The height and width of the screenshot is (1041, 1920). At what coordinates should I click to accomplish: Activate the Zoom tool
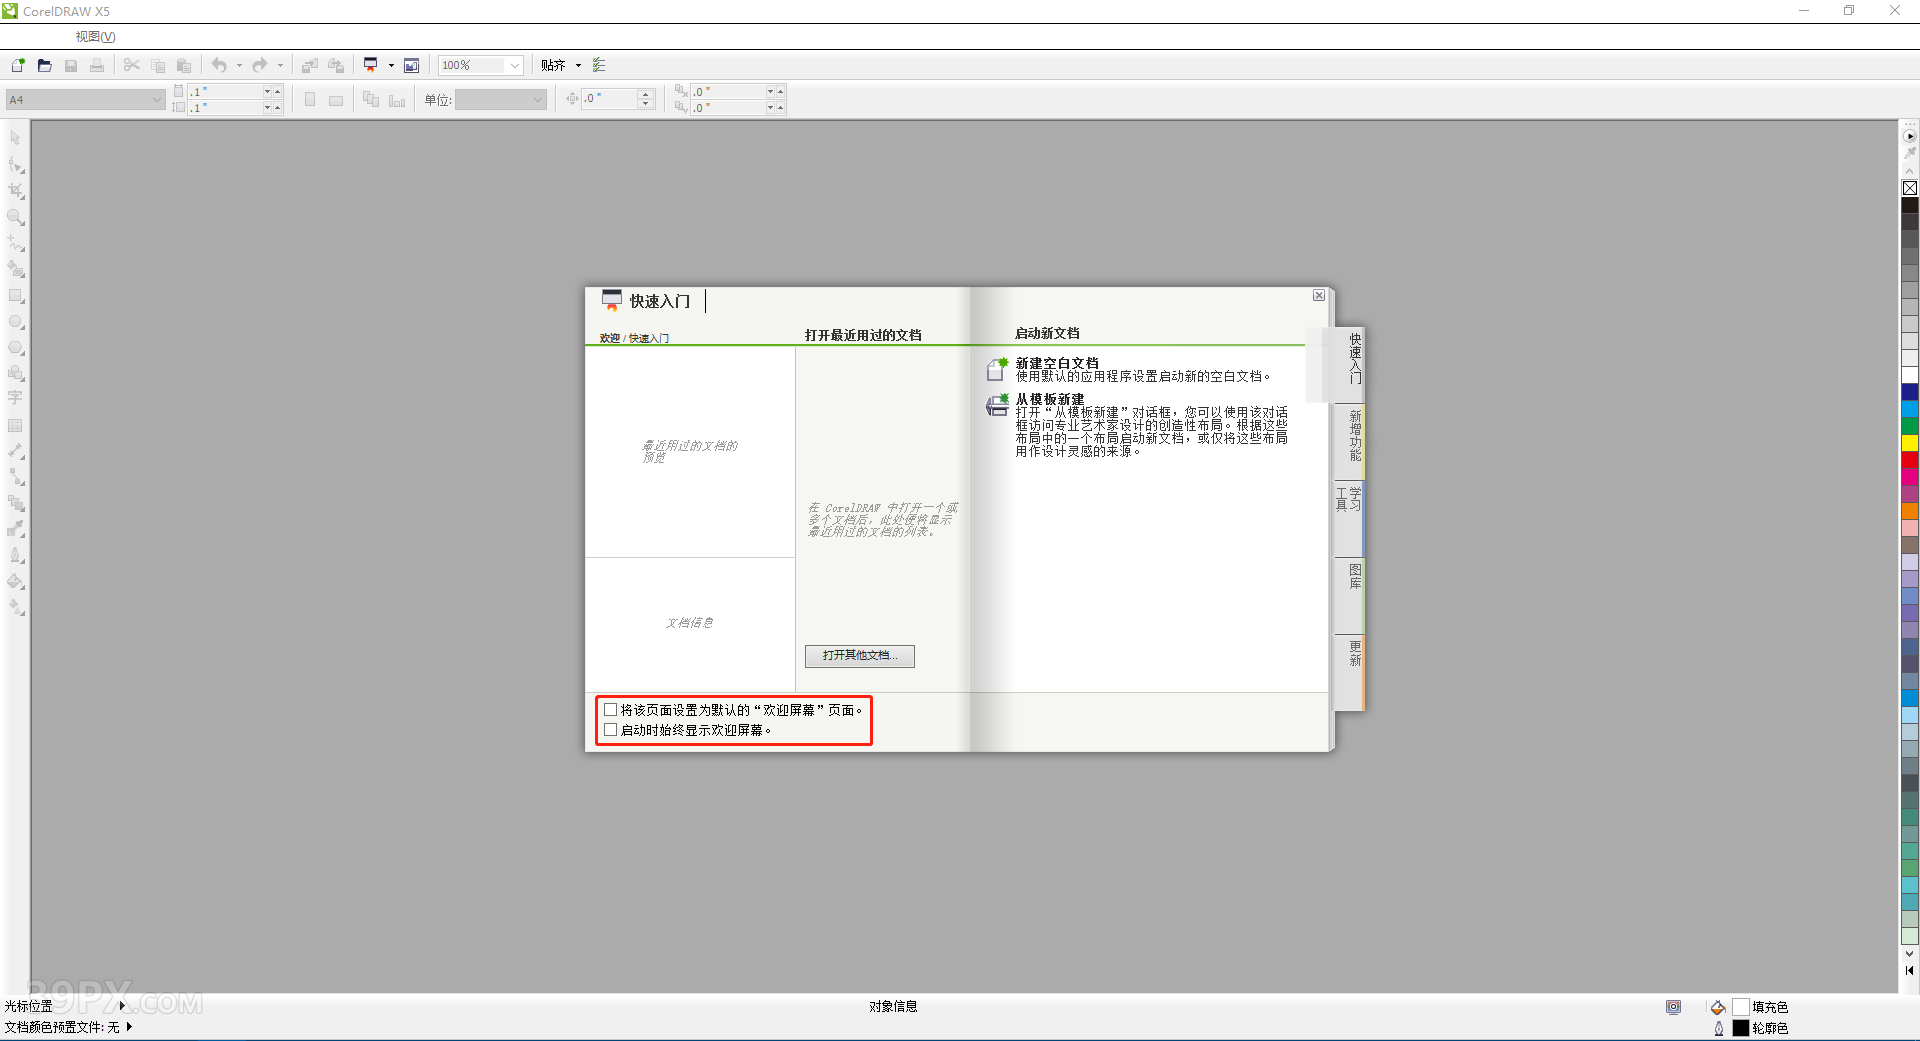16,218
